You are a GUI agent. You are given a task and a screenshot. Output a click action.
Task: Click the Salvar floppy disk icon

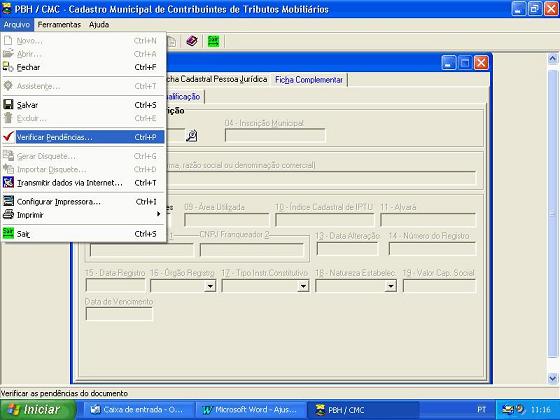(x=8, y=104)
